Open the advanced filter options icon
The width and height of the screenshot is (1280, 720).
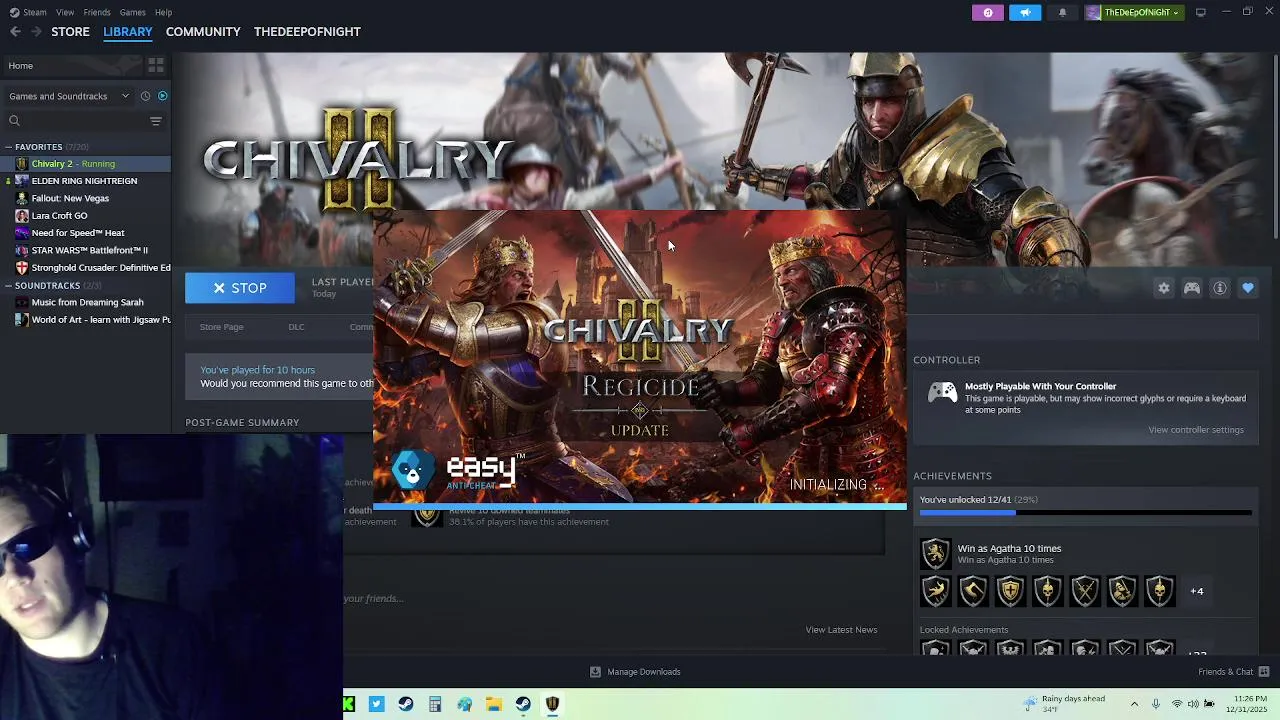point(155,121)
